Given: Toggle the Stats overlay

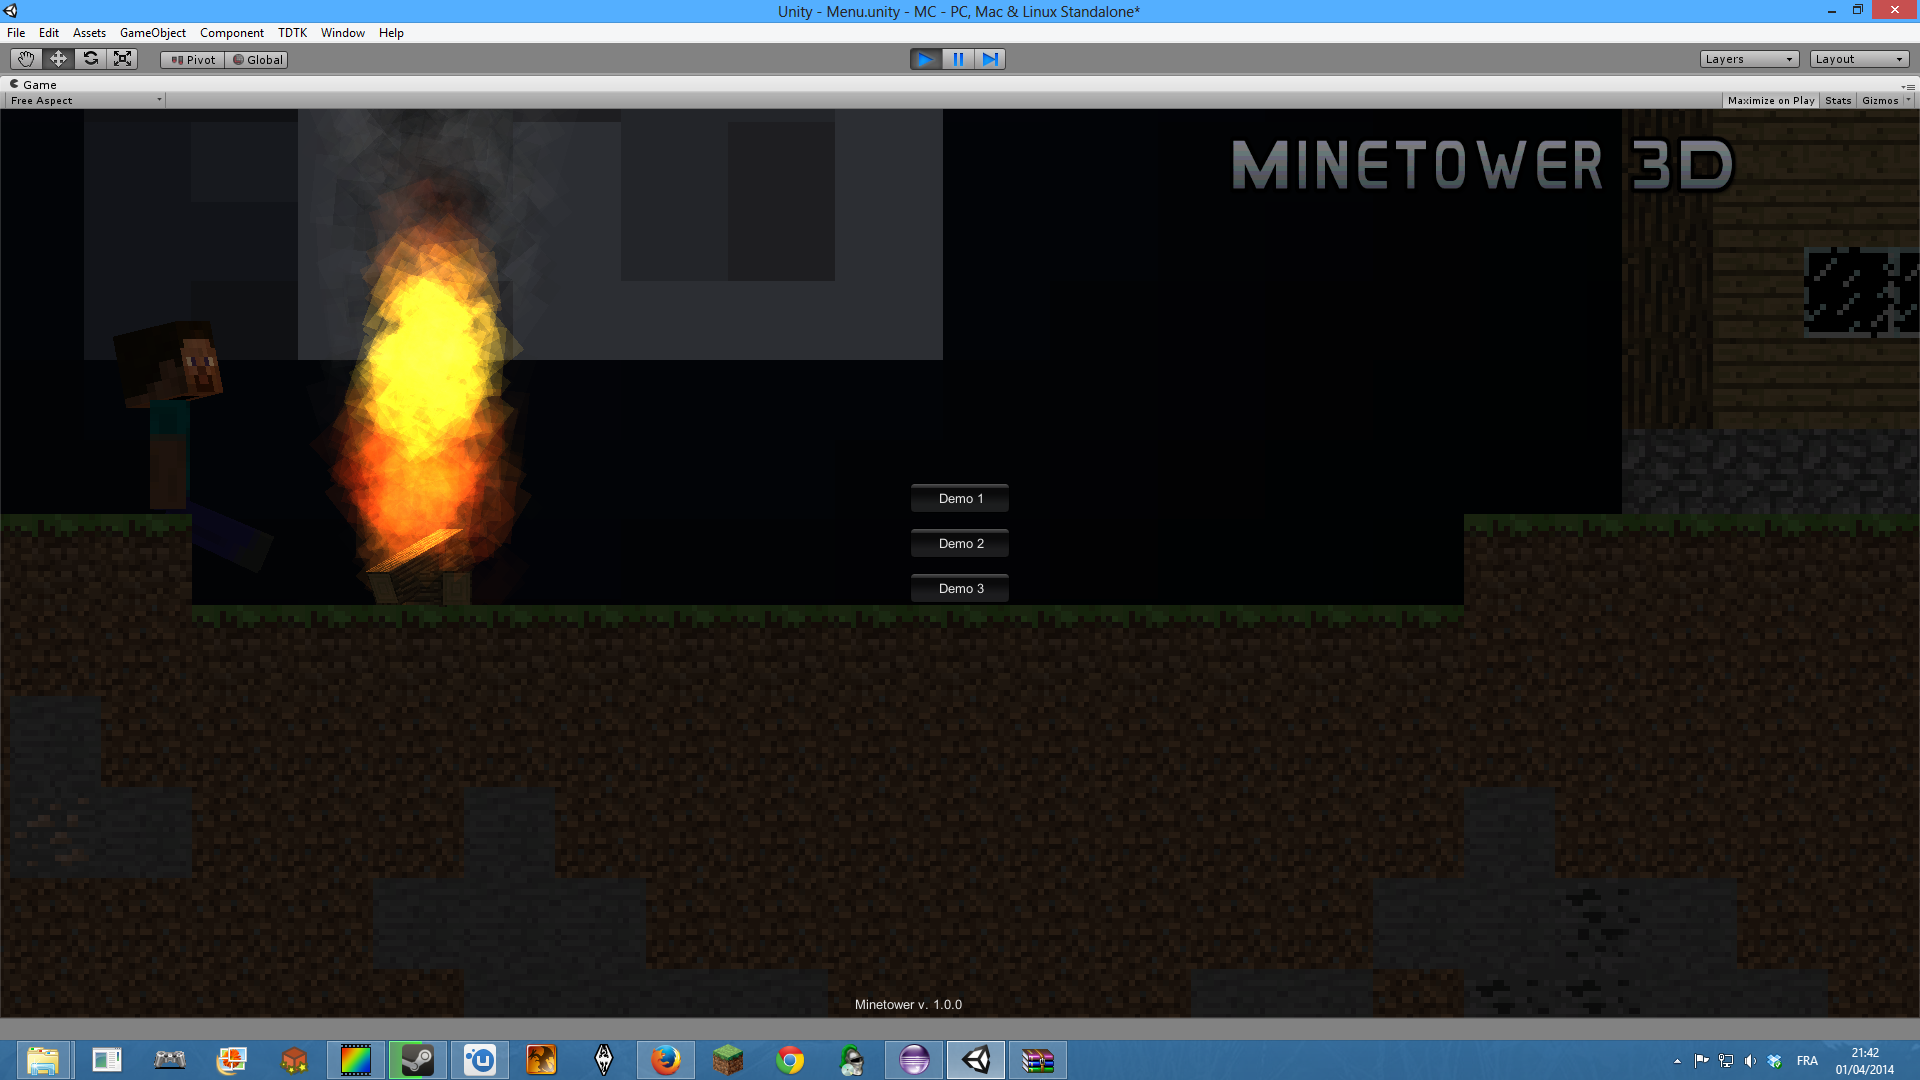Looking at the screenshot, I should tap(1837, 100).
